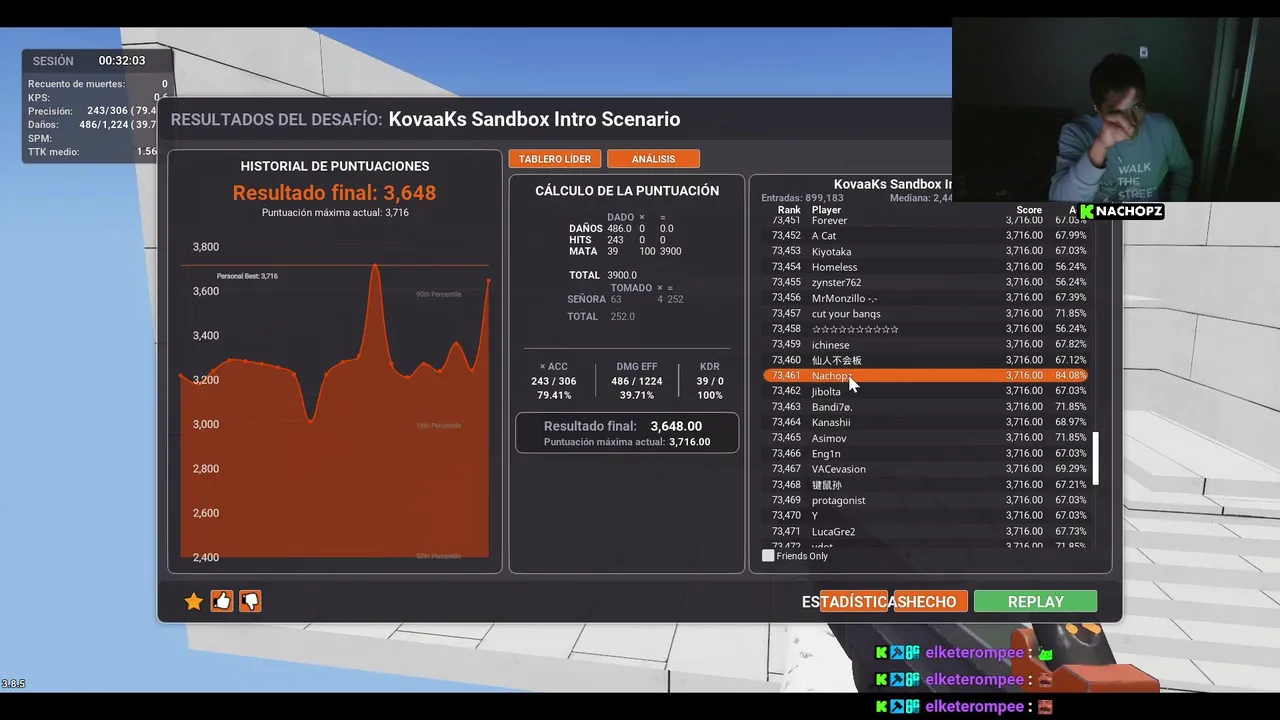Select player LucaGre2 in leaderboard

926,531
